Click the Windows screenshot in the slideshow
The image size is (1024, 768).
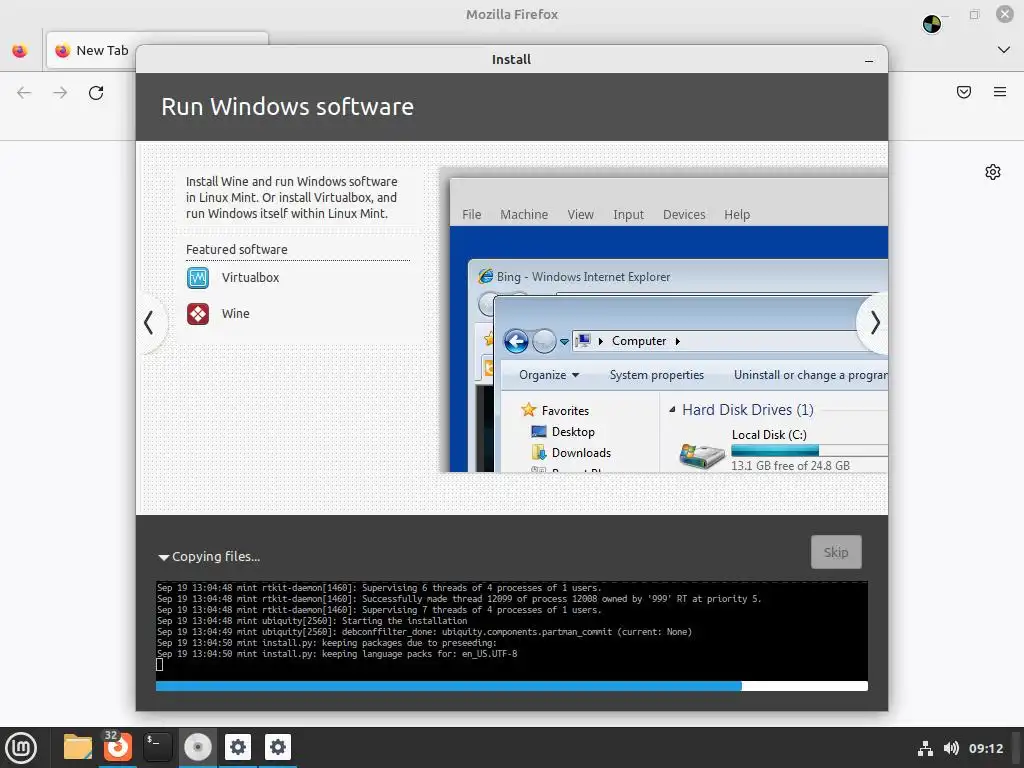click(663, 320)
